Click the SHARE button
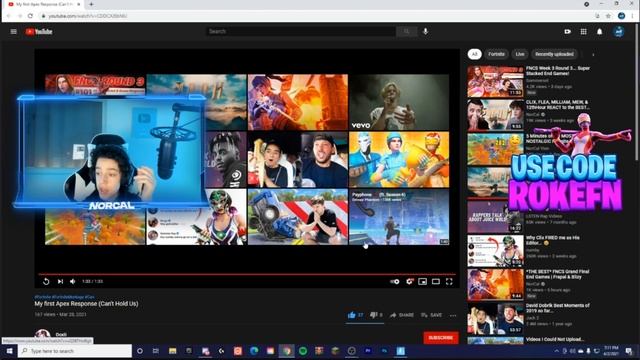Screen dimensions: 640x360 pos(402,315)
